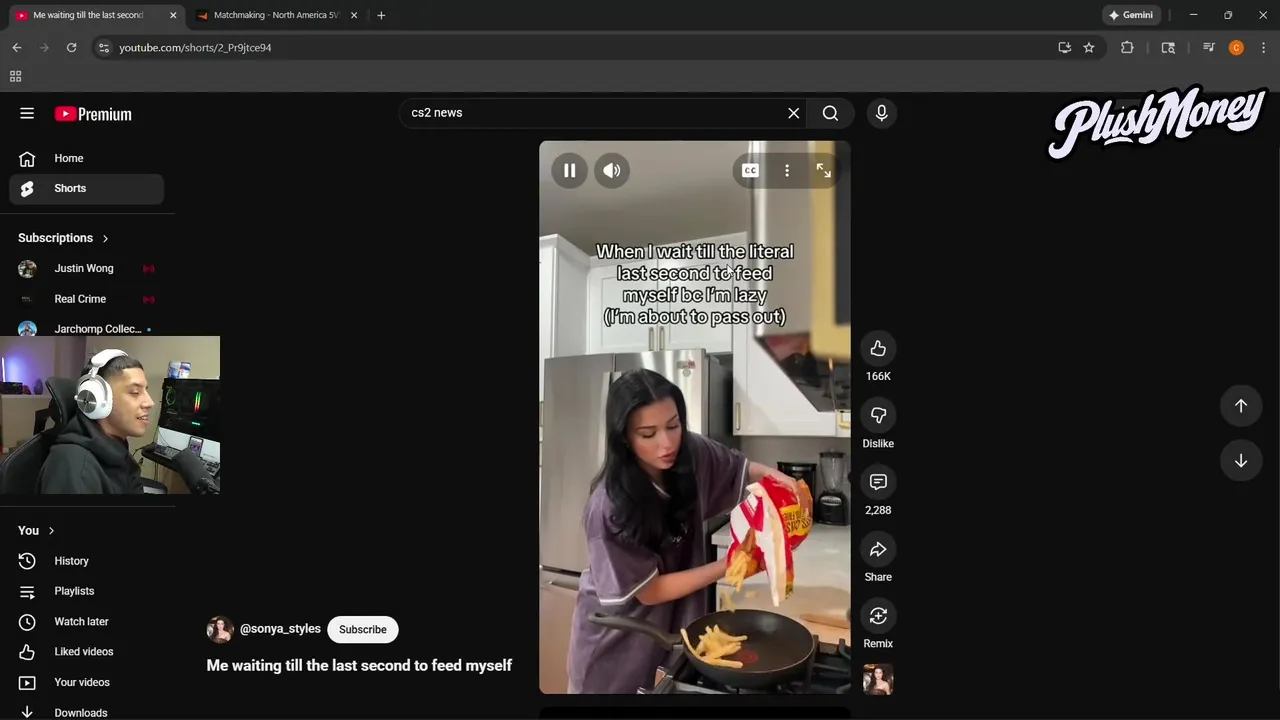Run search with the magnifier button
This screenshot has width=1280, height=720.
coord(830,113)
